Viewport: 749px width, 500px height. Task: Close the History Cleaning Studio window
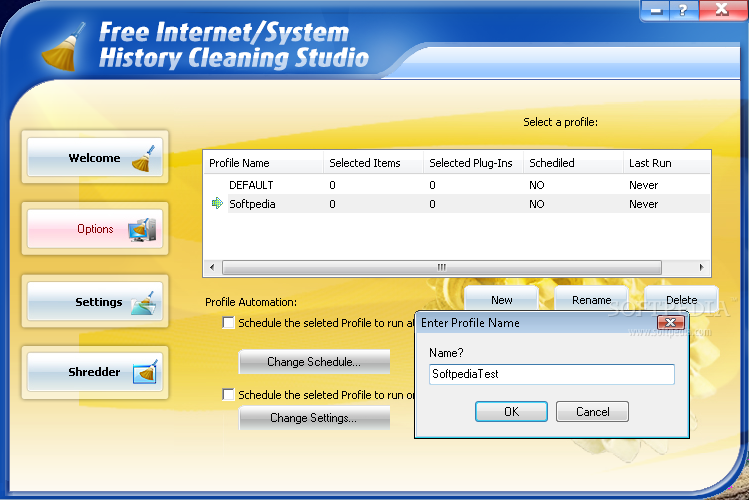pos(722,10)
